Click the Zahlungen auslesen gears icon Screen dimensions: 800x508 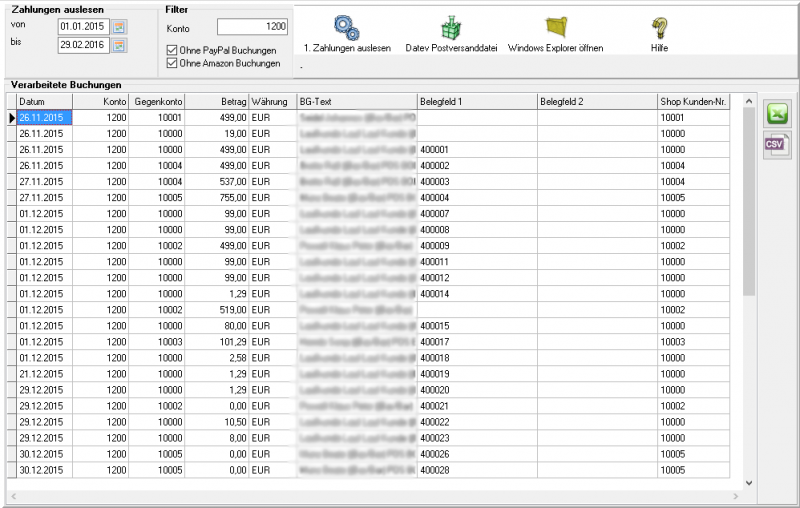click(x=347, y=28)
